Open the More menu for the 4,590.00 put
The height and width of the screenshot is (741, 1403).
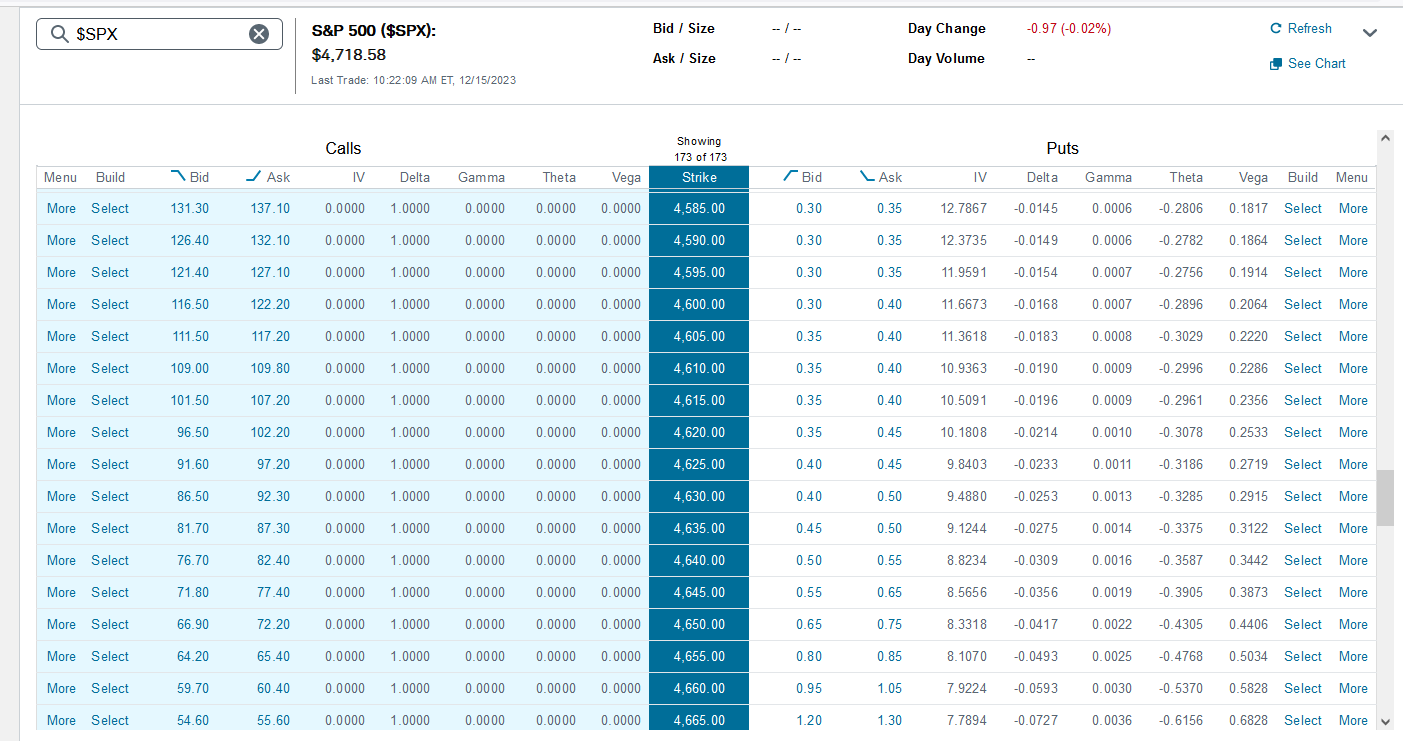coord(1352,240)
